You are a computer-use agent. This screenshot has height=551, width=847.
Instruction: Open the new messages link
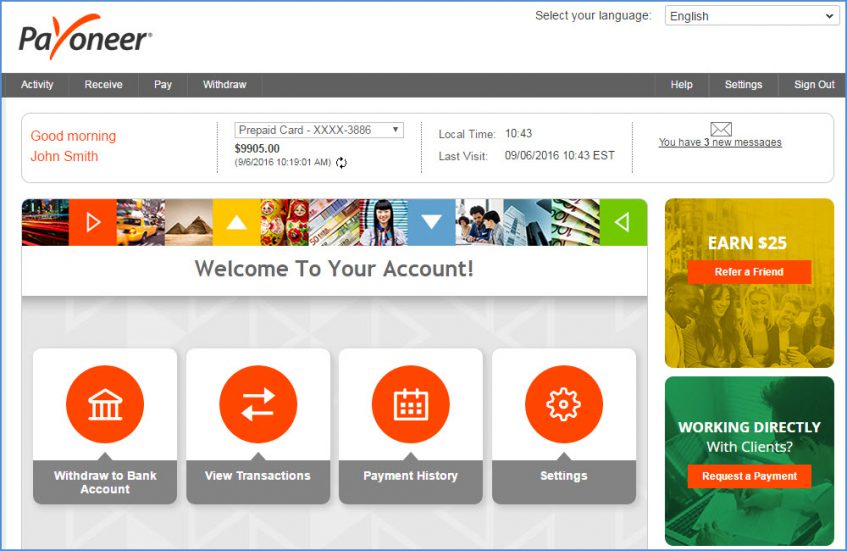click(x=720, y=143)
